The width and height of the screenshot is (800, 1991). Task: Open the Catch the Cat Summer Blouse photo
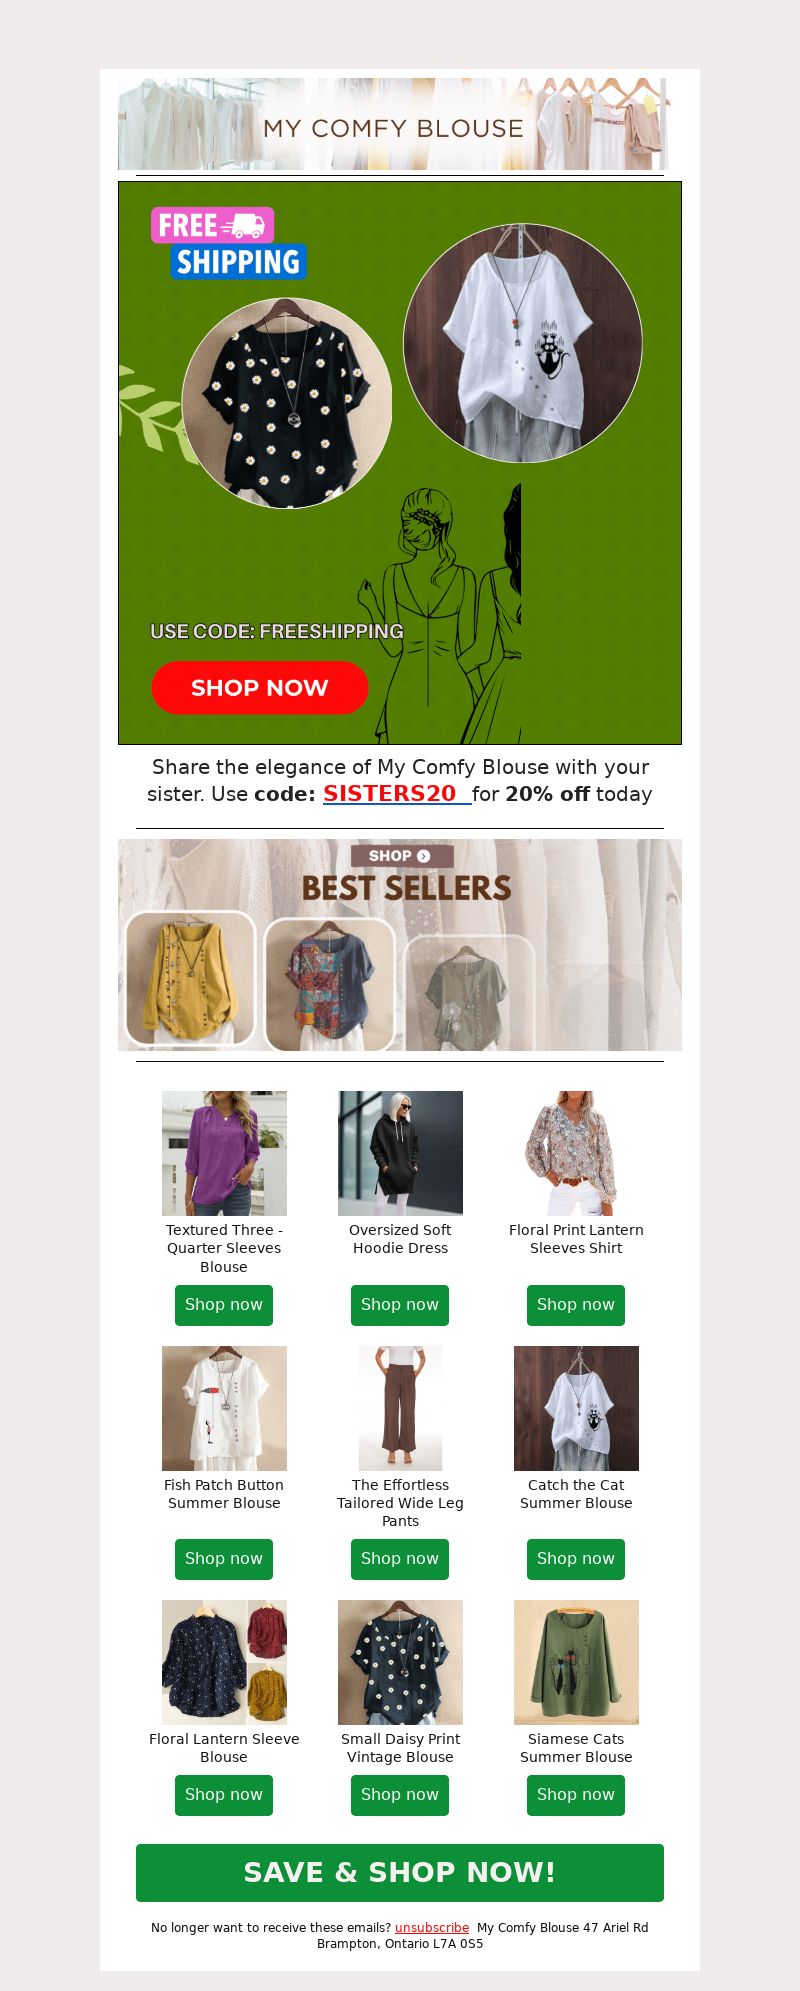576,1408
